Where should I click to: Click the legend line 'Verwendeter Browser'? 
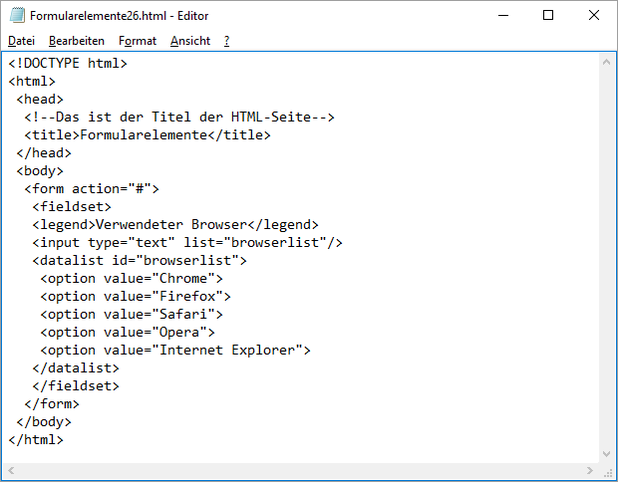click(175, 225)
